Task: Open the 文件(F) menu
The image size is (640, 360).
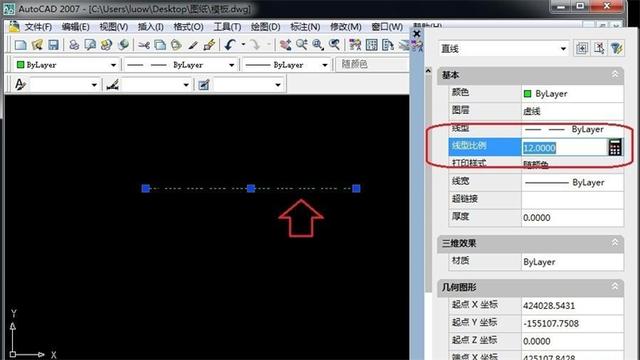Action: [x=38, y=27]
